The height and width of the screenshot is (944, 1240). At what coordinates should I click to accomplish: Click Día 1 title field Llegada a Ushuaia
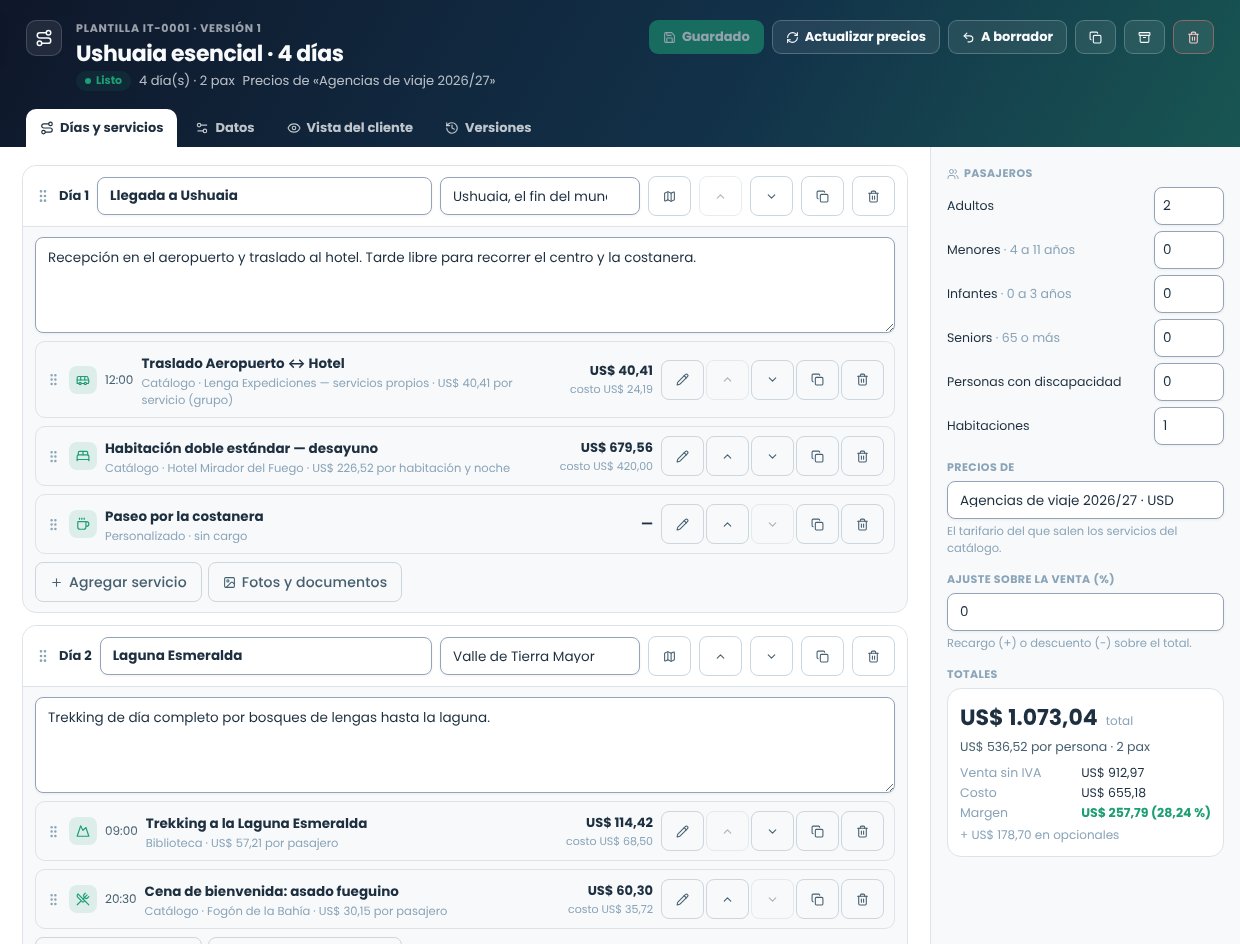(264, 196)
